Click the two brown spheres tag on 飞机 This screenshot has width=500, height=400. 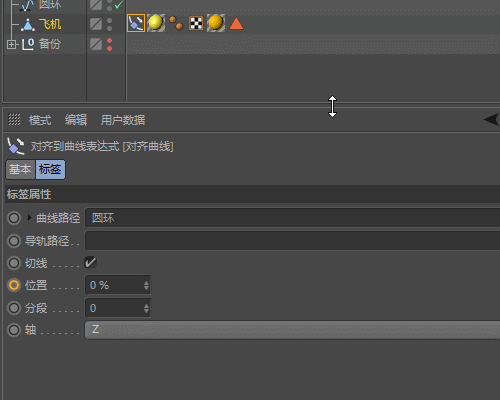176,23
